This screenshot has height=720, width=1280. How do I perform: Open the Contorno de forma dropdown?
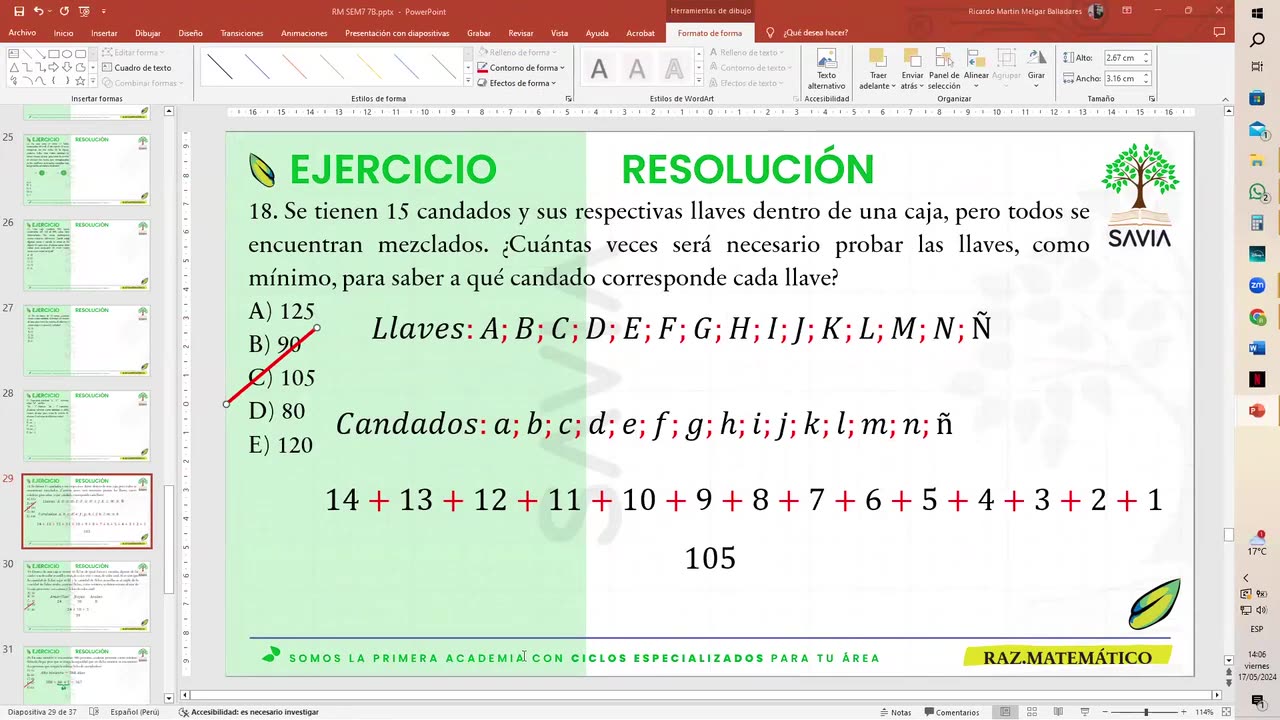(520, 68)
